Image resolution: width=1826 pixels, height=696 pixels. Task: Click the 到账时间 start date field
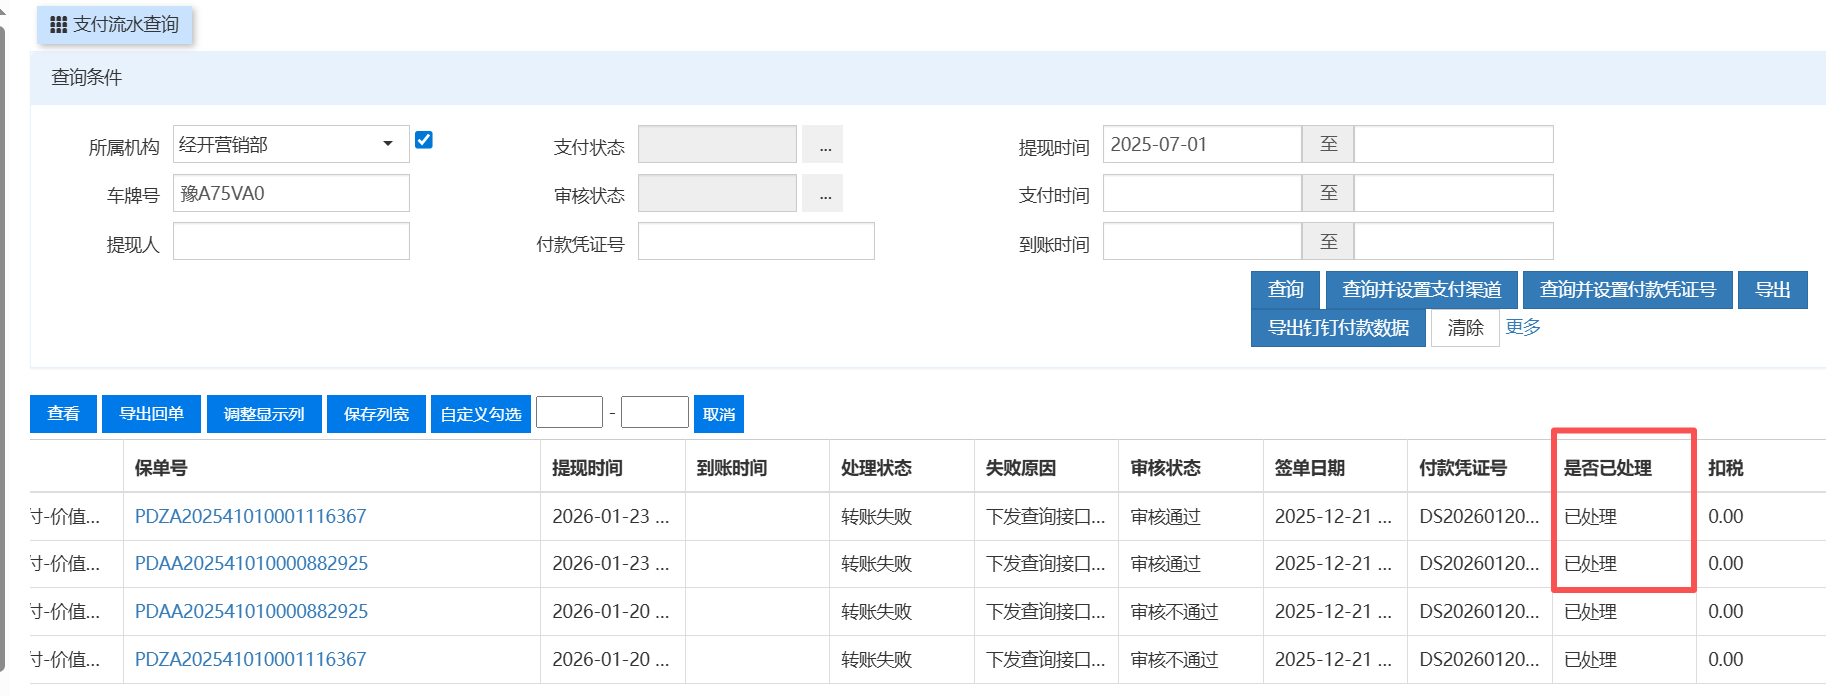(x=1202, y=241)
